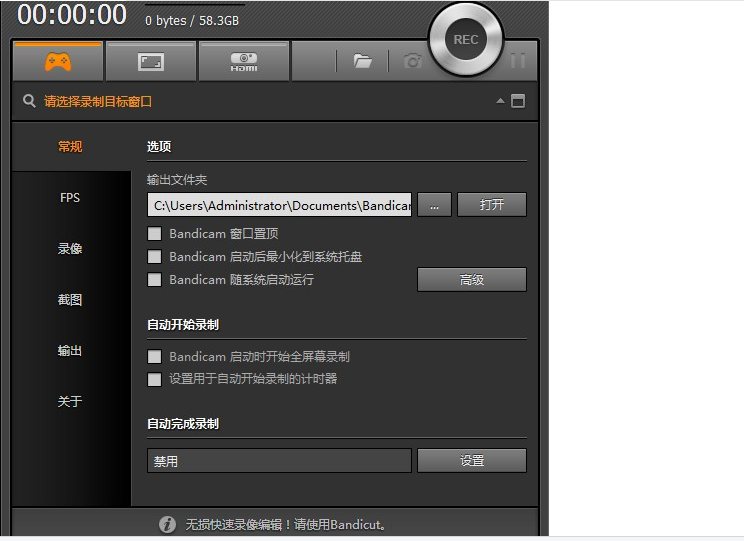
Task: Browse for output folder with ... button
Action: (434, 205)
